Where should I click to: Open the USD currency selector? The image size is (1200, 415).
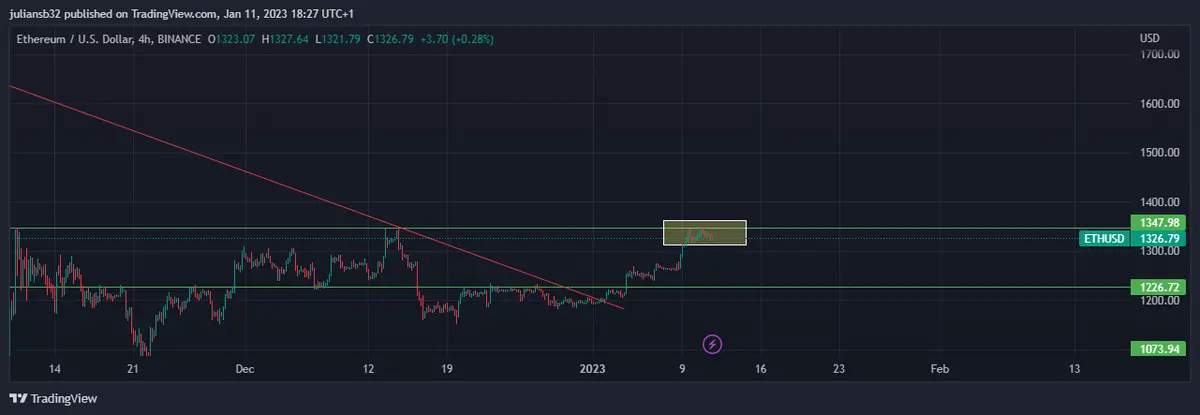point(1149,38)
